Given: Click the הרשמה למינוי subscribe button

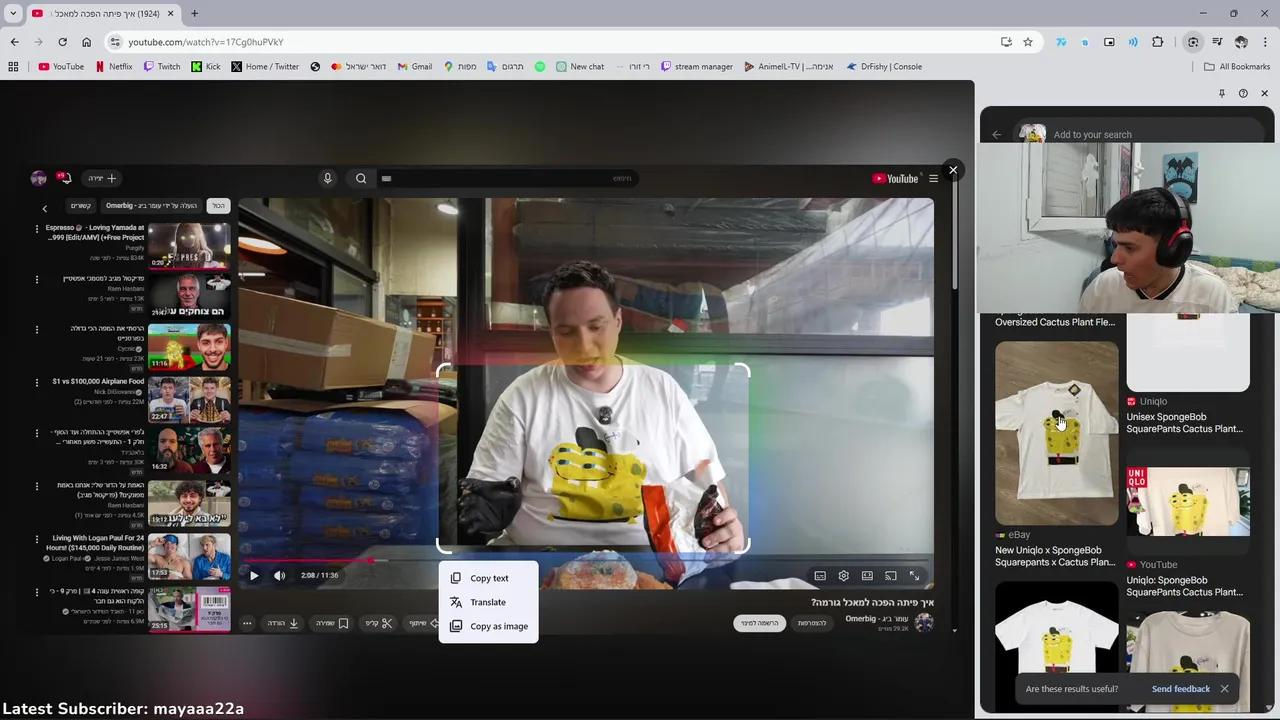Looking at the screenshot, I should coord(759,623).
